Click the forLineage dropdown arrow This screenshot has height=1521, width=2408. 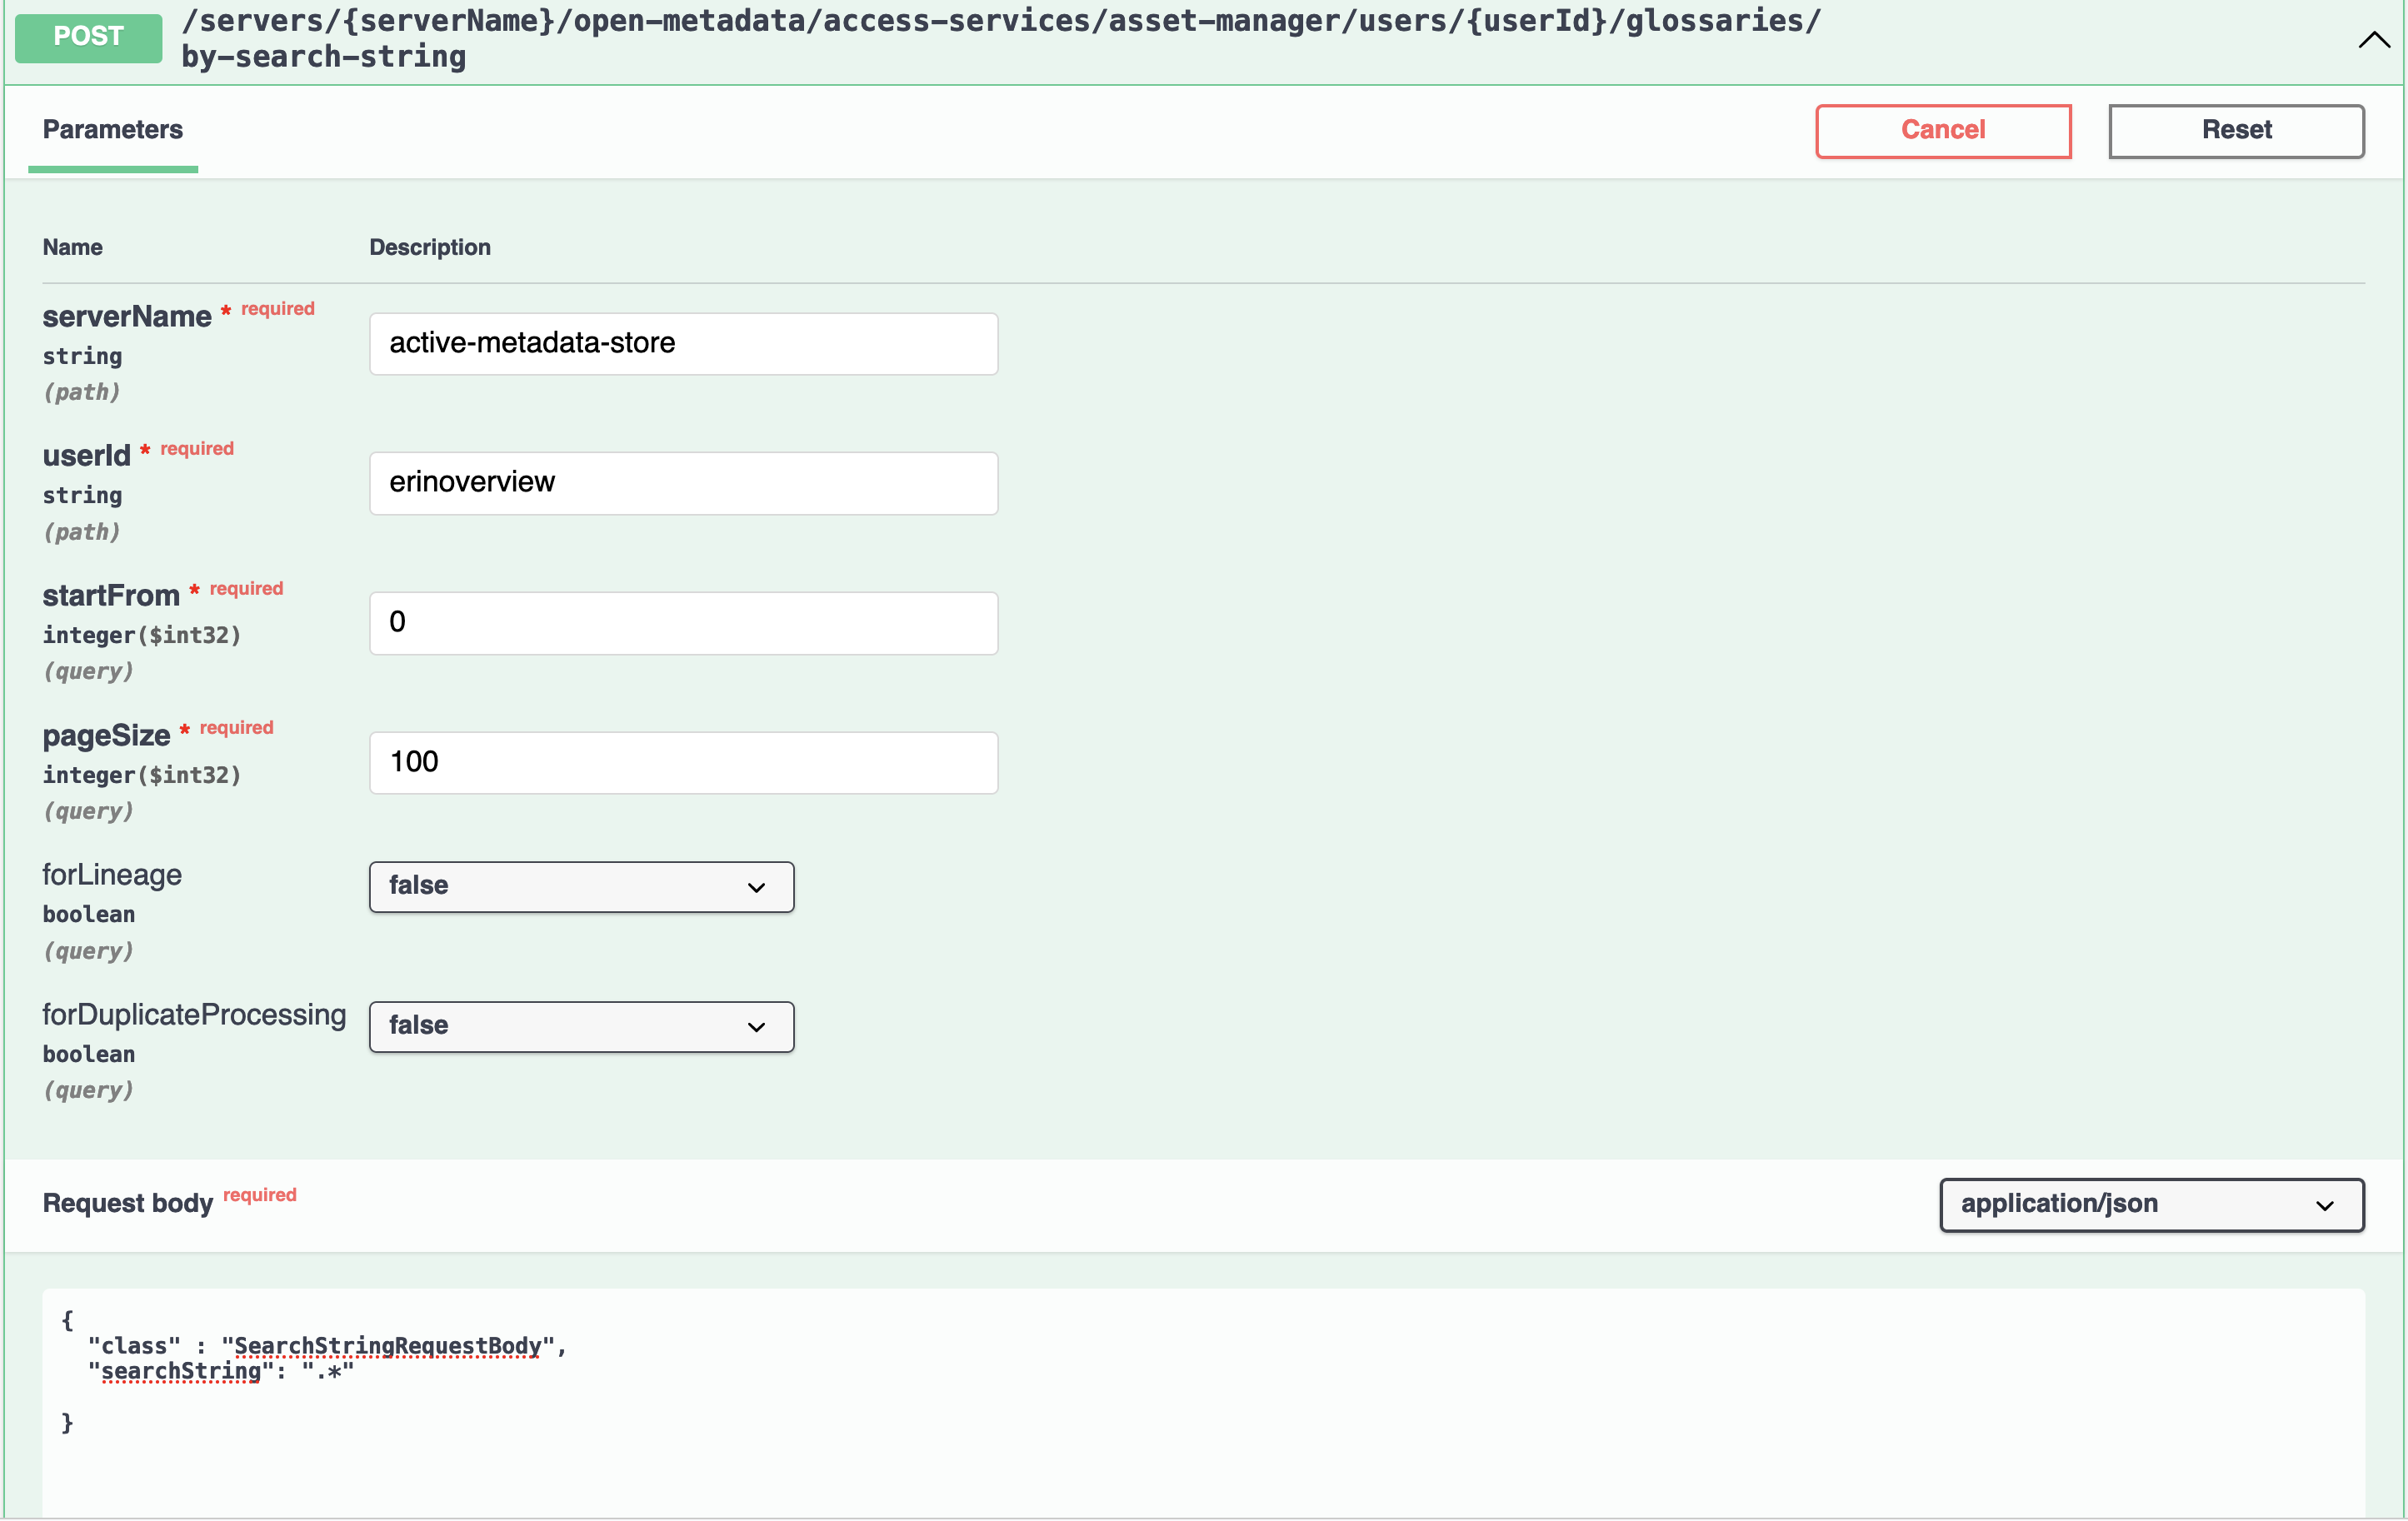click(x=756, y=887)
